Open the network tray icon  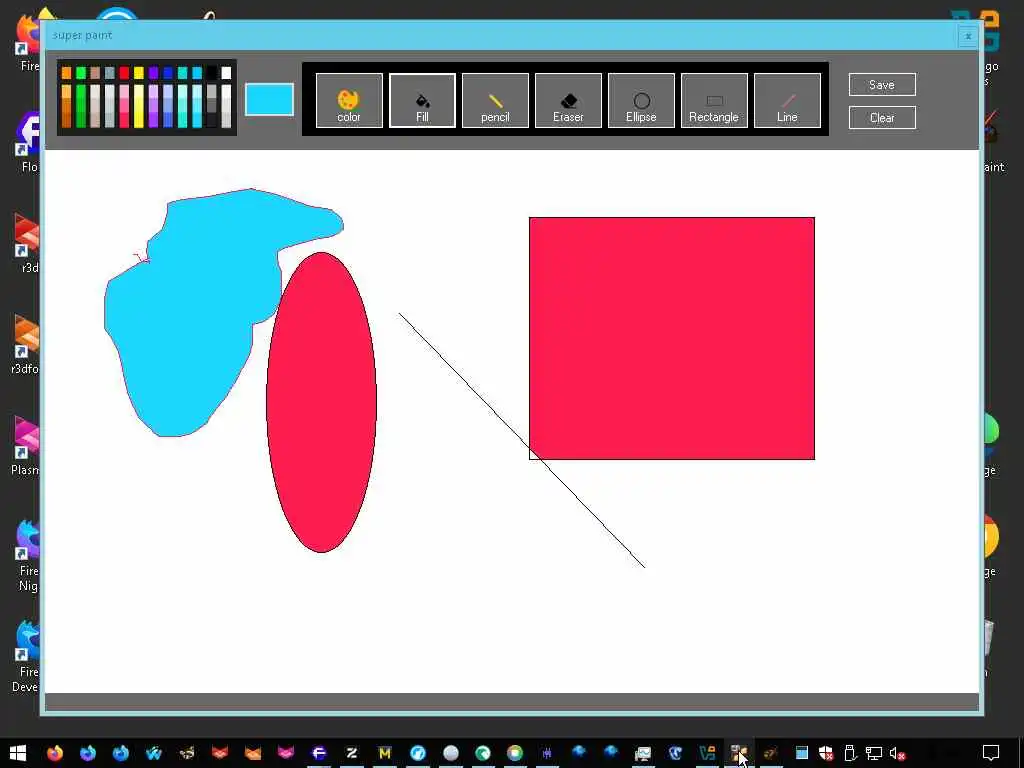click(874, 754)
